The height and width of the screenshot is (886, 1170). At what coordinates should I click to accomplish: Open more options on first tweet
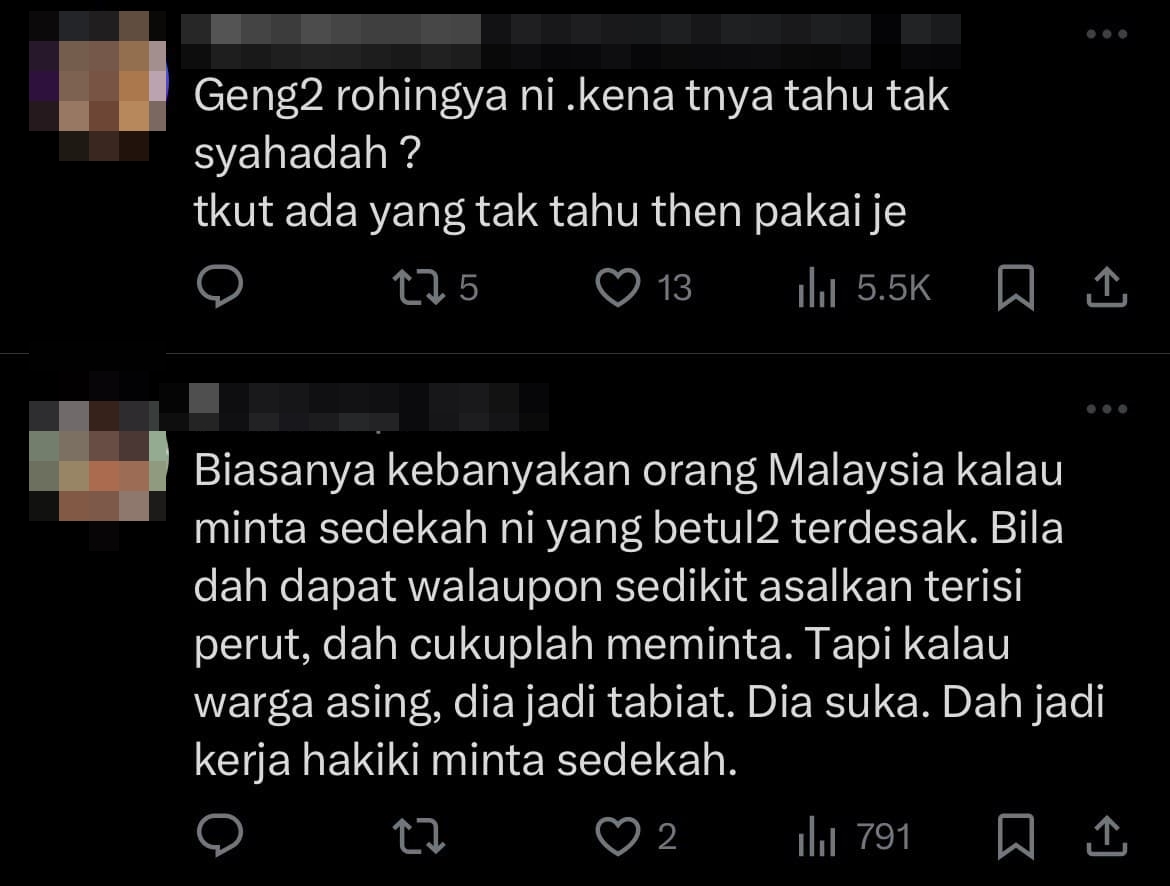pyautogui.click(x=1106, y=34)
